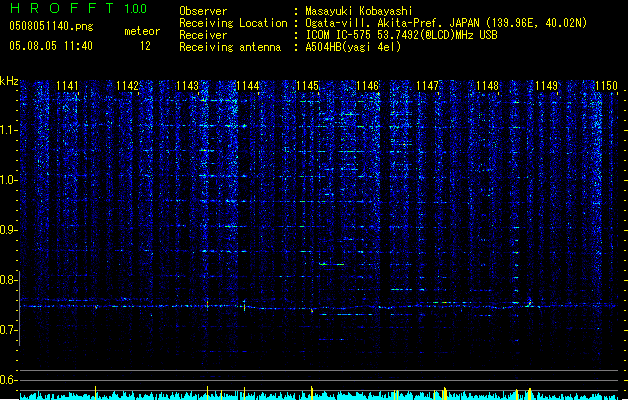Click the 1149 time marker

click(546, 86)
